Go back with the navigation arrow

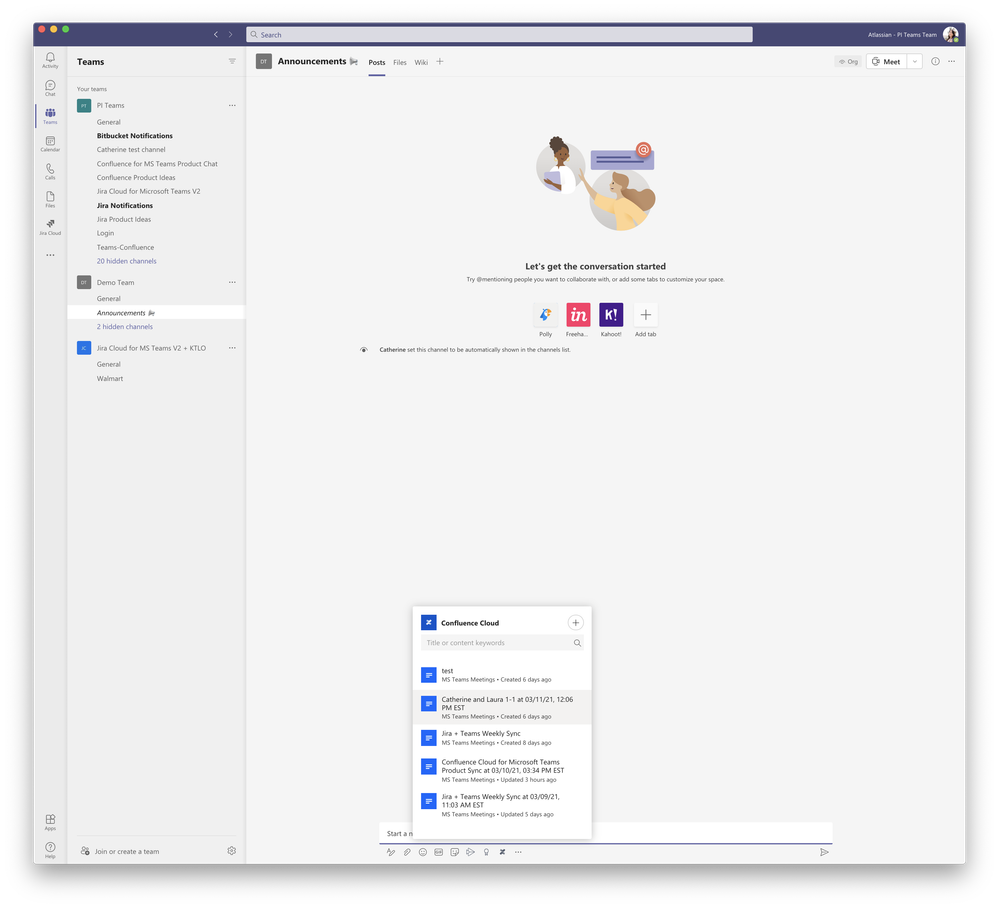tap(216, 34)
